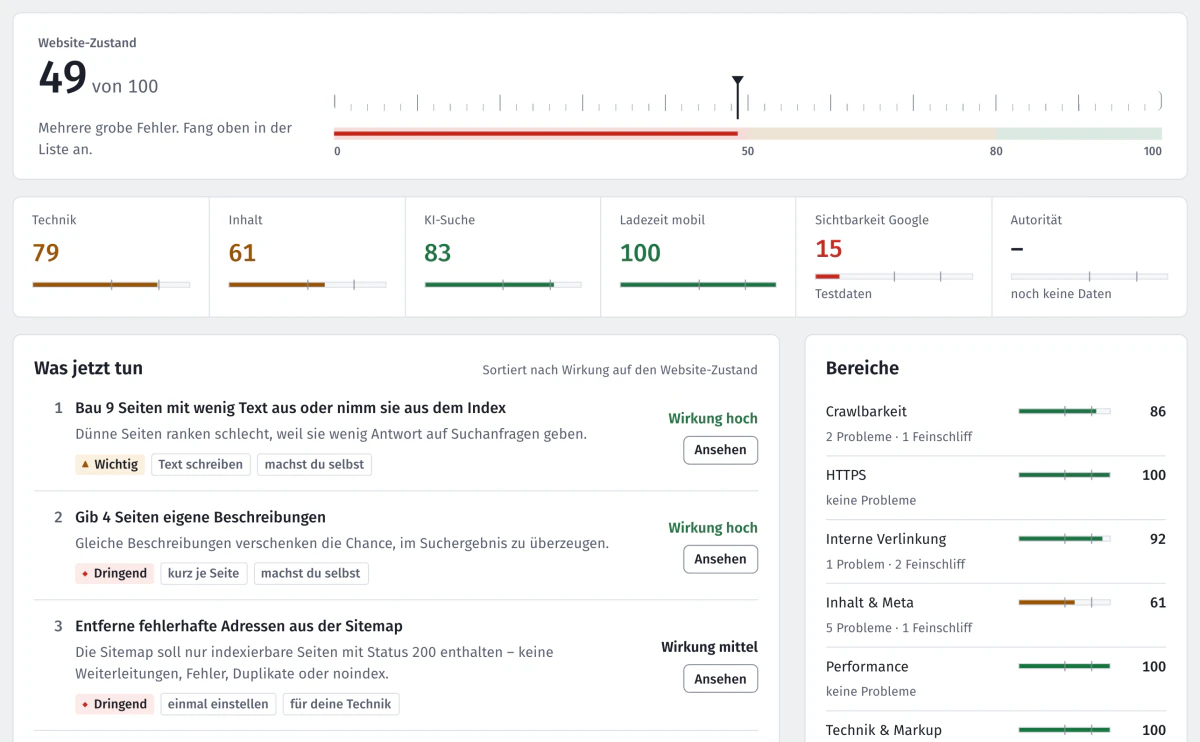Click the warning triangle icon in the Wichtig tag
1200x742 pixels.
click(86, 464)
